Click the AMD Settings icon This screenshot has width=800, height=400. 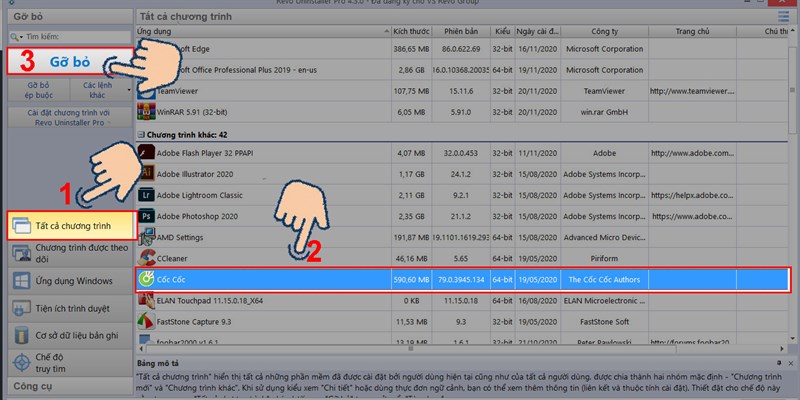(x=146, y=237)
